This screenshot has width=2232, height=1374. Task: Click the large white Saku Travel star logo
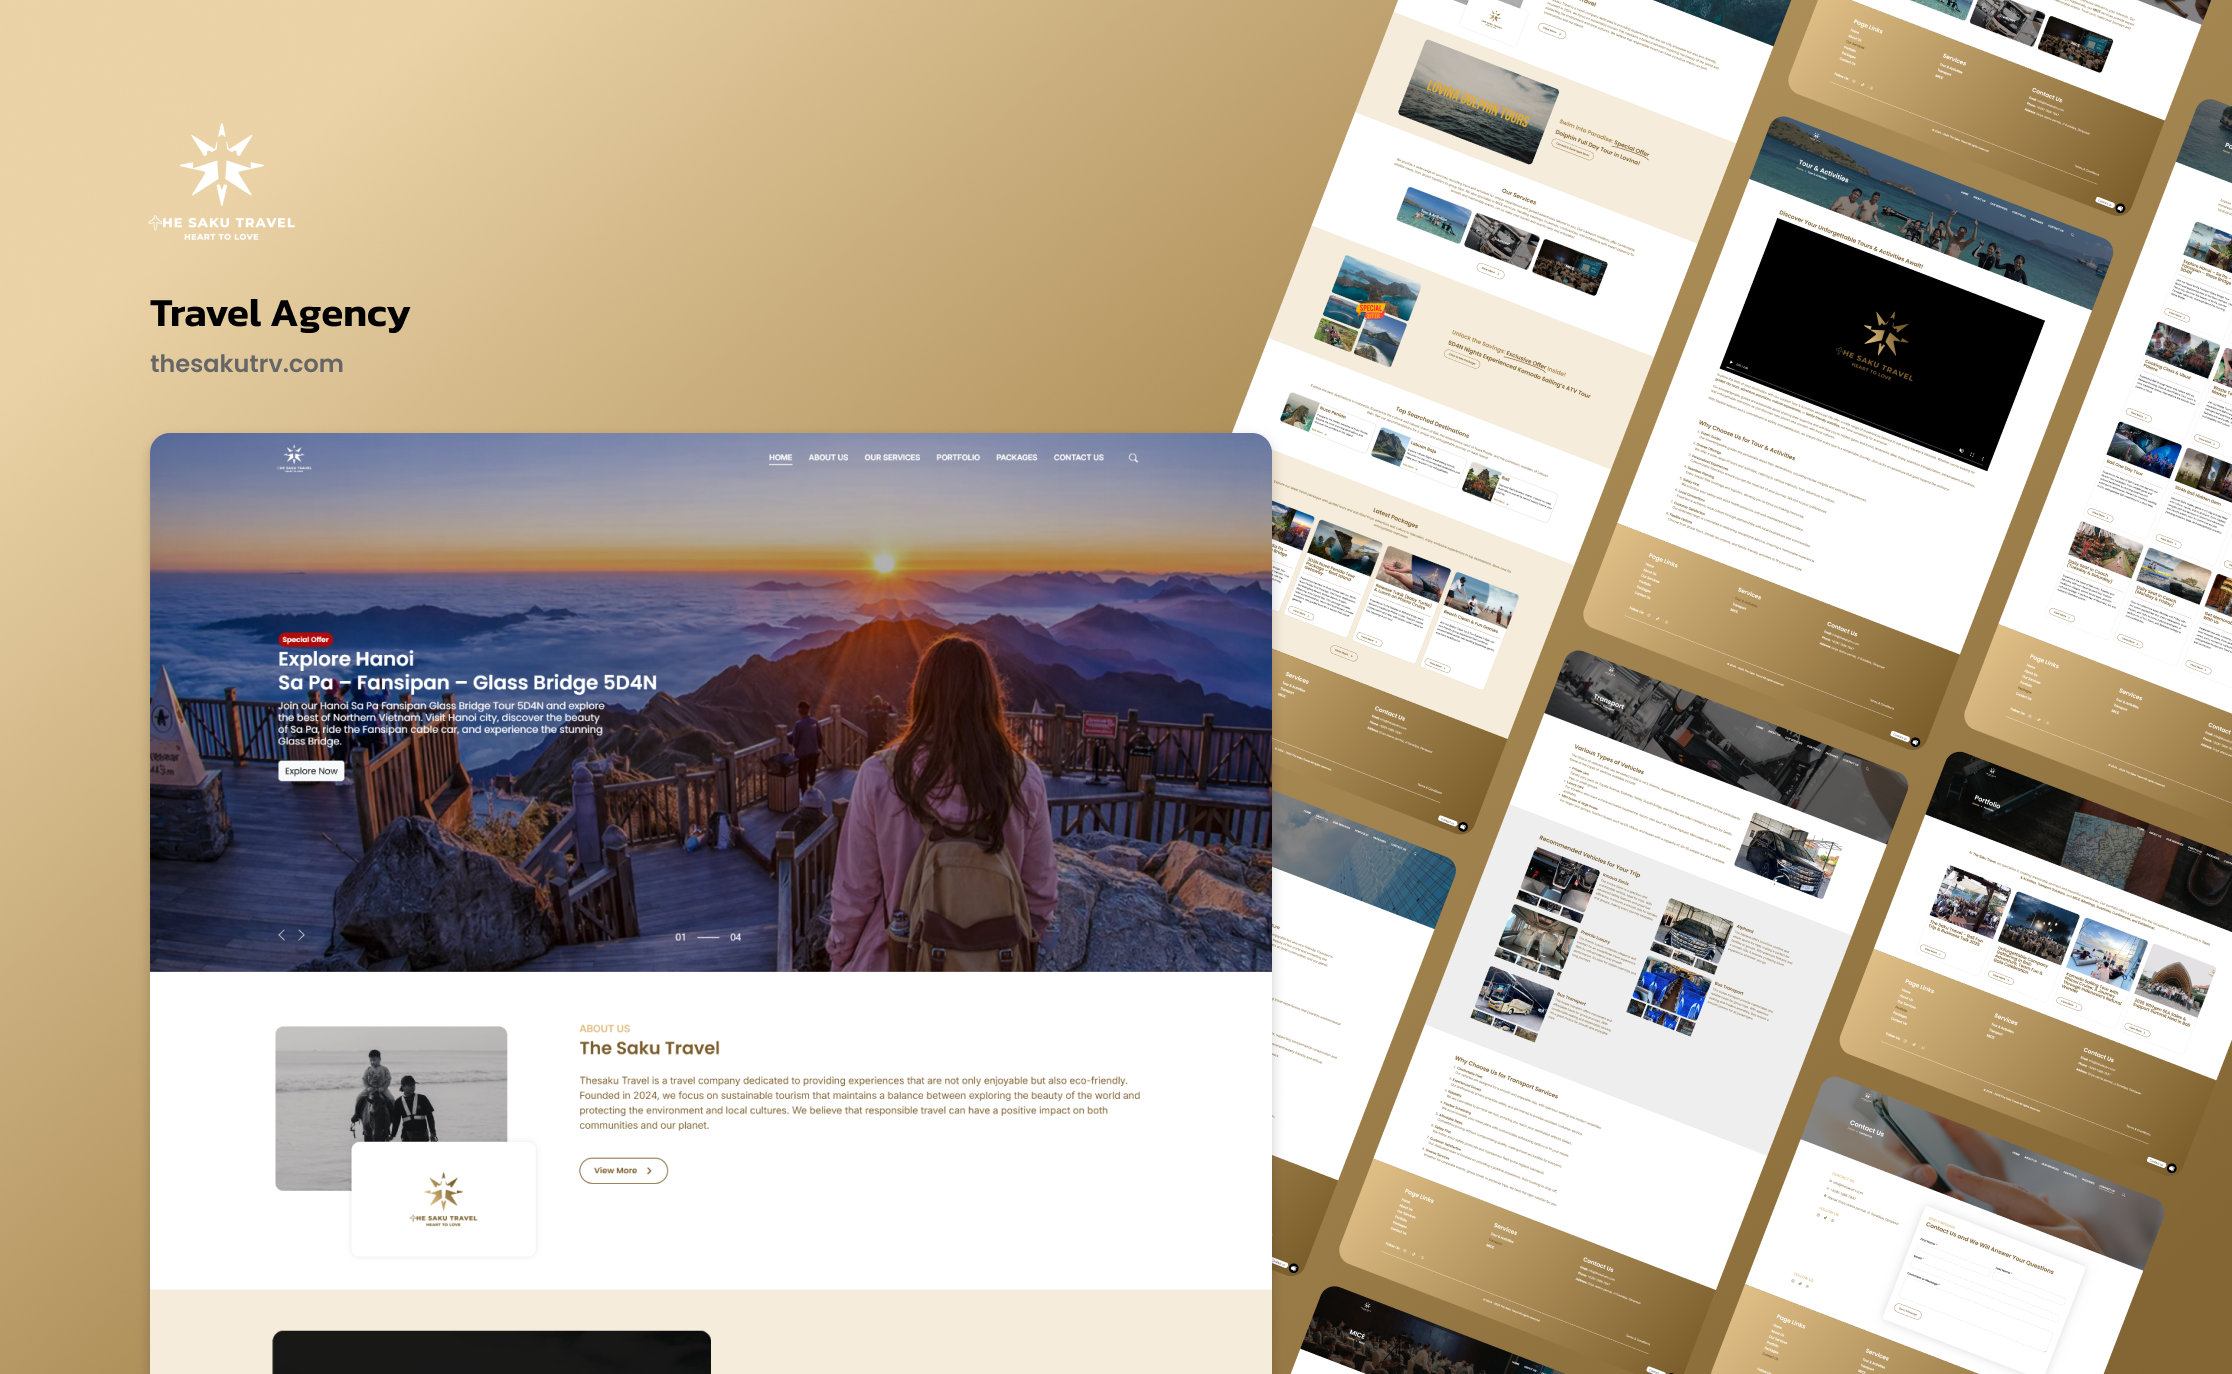[222, 166]
